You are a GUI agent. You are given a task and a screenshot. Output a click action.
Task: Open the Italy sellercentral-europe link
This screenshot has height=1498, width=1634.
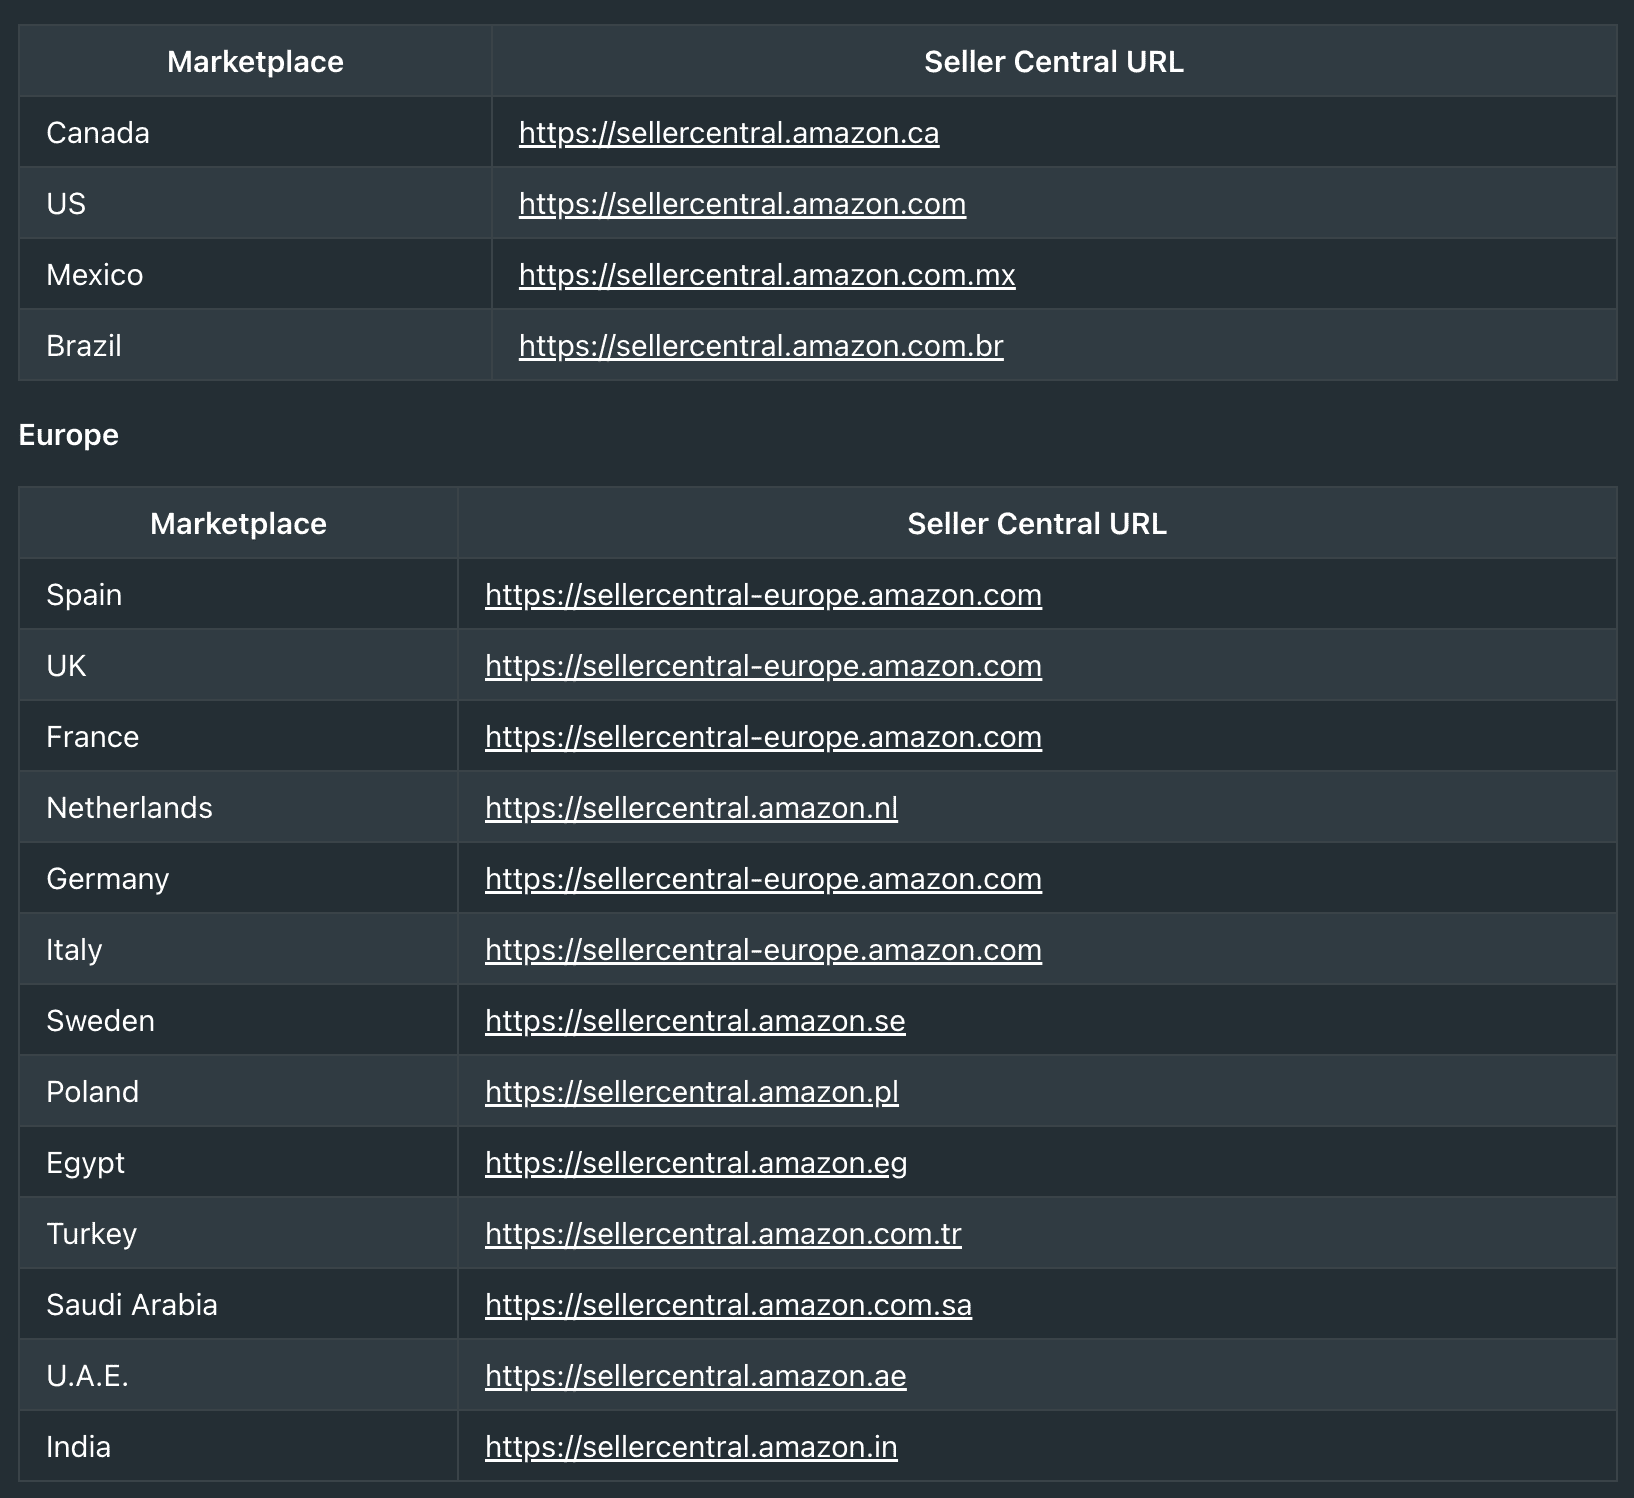click(763, 950)
